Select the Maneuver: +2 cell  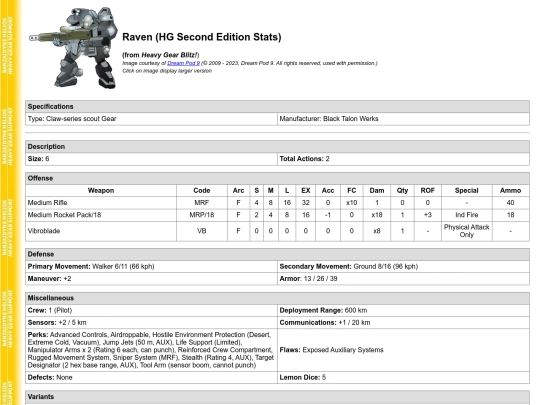tap(151, 279)
